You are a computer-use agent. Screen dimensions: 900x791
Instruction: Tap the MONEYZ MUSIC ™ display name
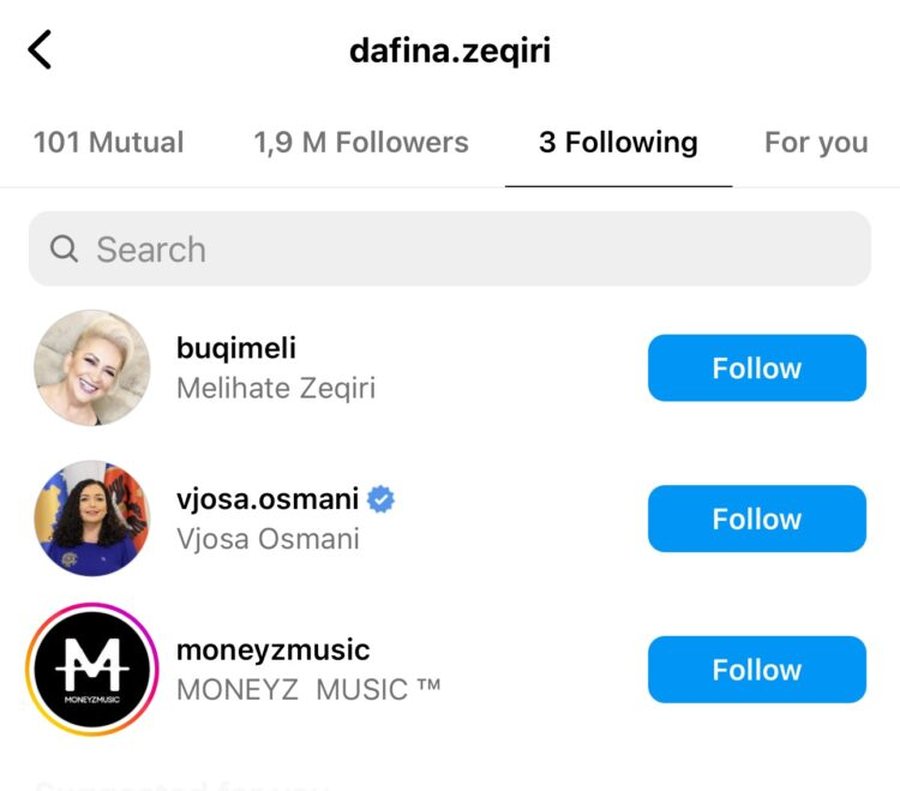[x=308, y=689]
